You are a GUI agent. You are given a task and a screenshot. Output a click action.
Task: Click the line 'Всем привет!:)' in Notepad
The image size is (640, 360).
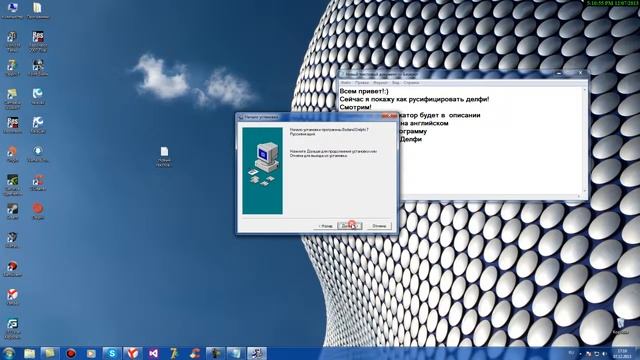pos(364,91)
